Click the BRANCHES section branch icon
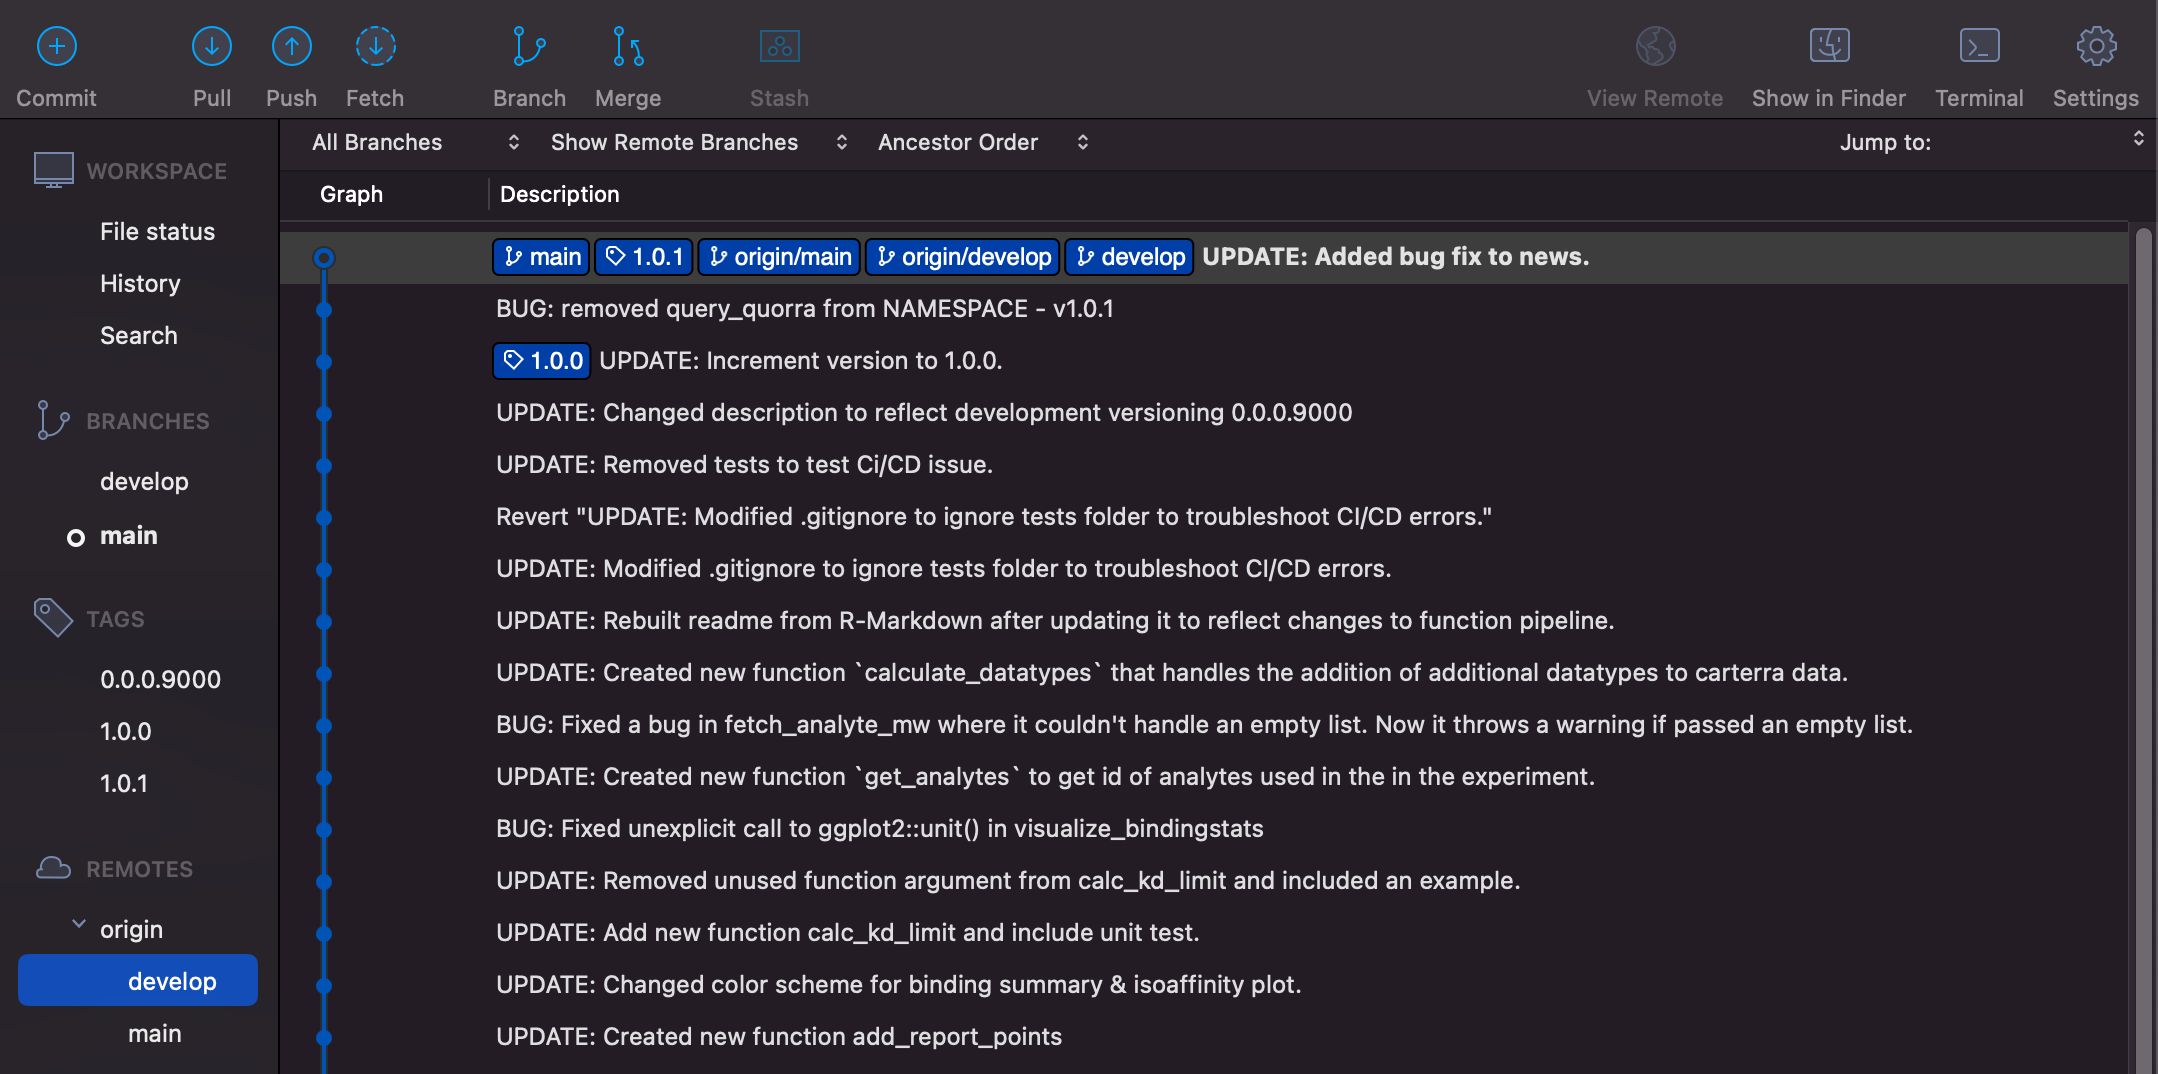 click(x=52, y=420)
